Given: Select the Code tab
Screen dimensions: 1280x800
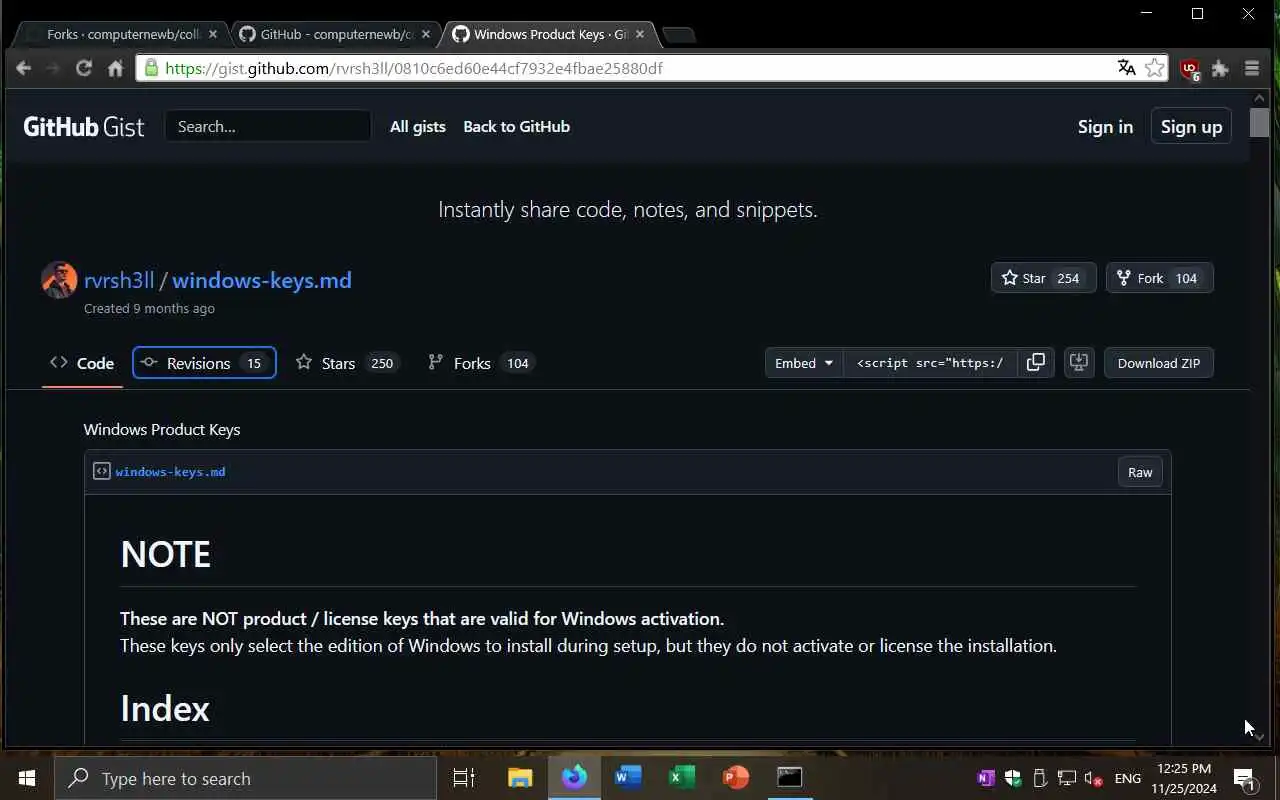Looking at the screenshot, I should (82, 363).
